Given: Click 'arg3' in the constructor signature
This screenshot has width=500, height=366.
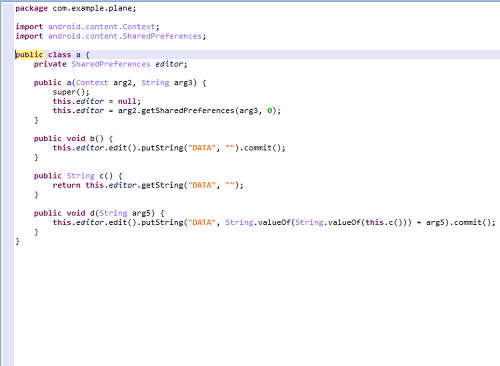Looking at the screenshot, I should pos(183,83).
